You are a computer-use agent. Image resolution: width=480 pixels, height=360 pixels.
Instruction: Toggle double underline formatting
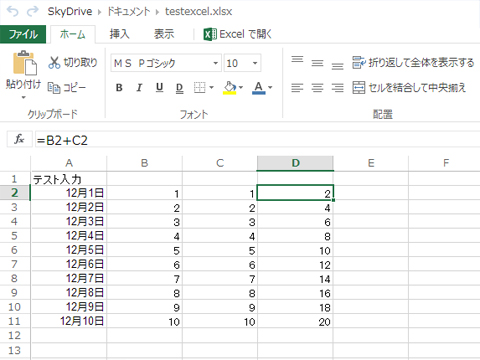click(179, 88)
